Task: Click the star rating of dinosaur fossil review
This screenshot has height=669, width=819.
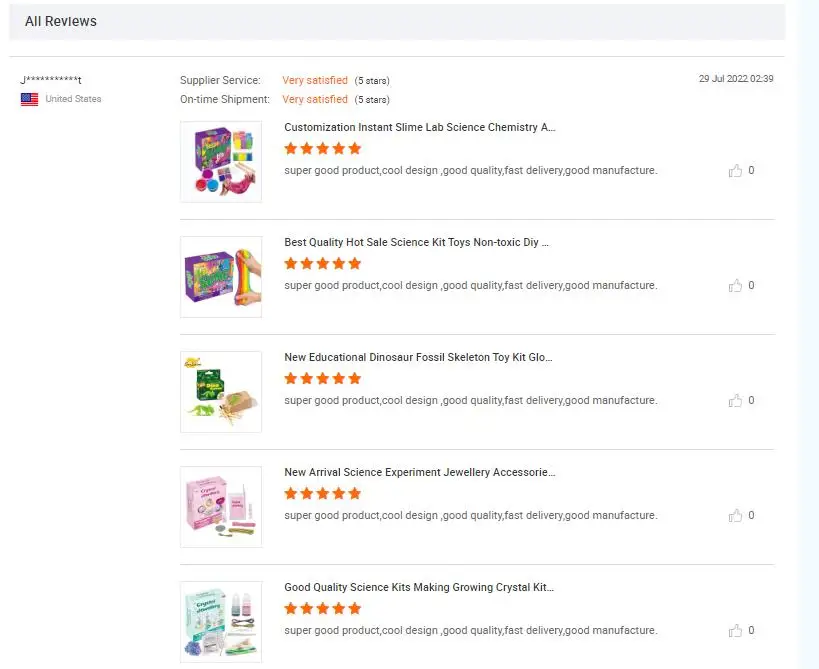Action: [x=322, y=379]
